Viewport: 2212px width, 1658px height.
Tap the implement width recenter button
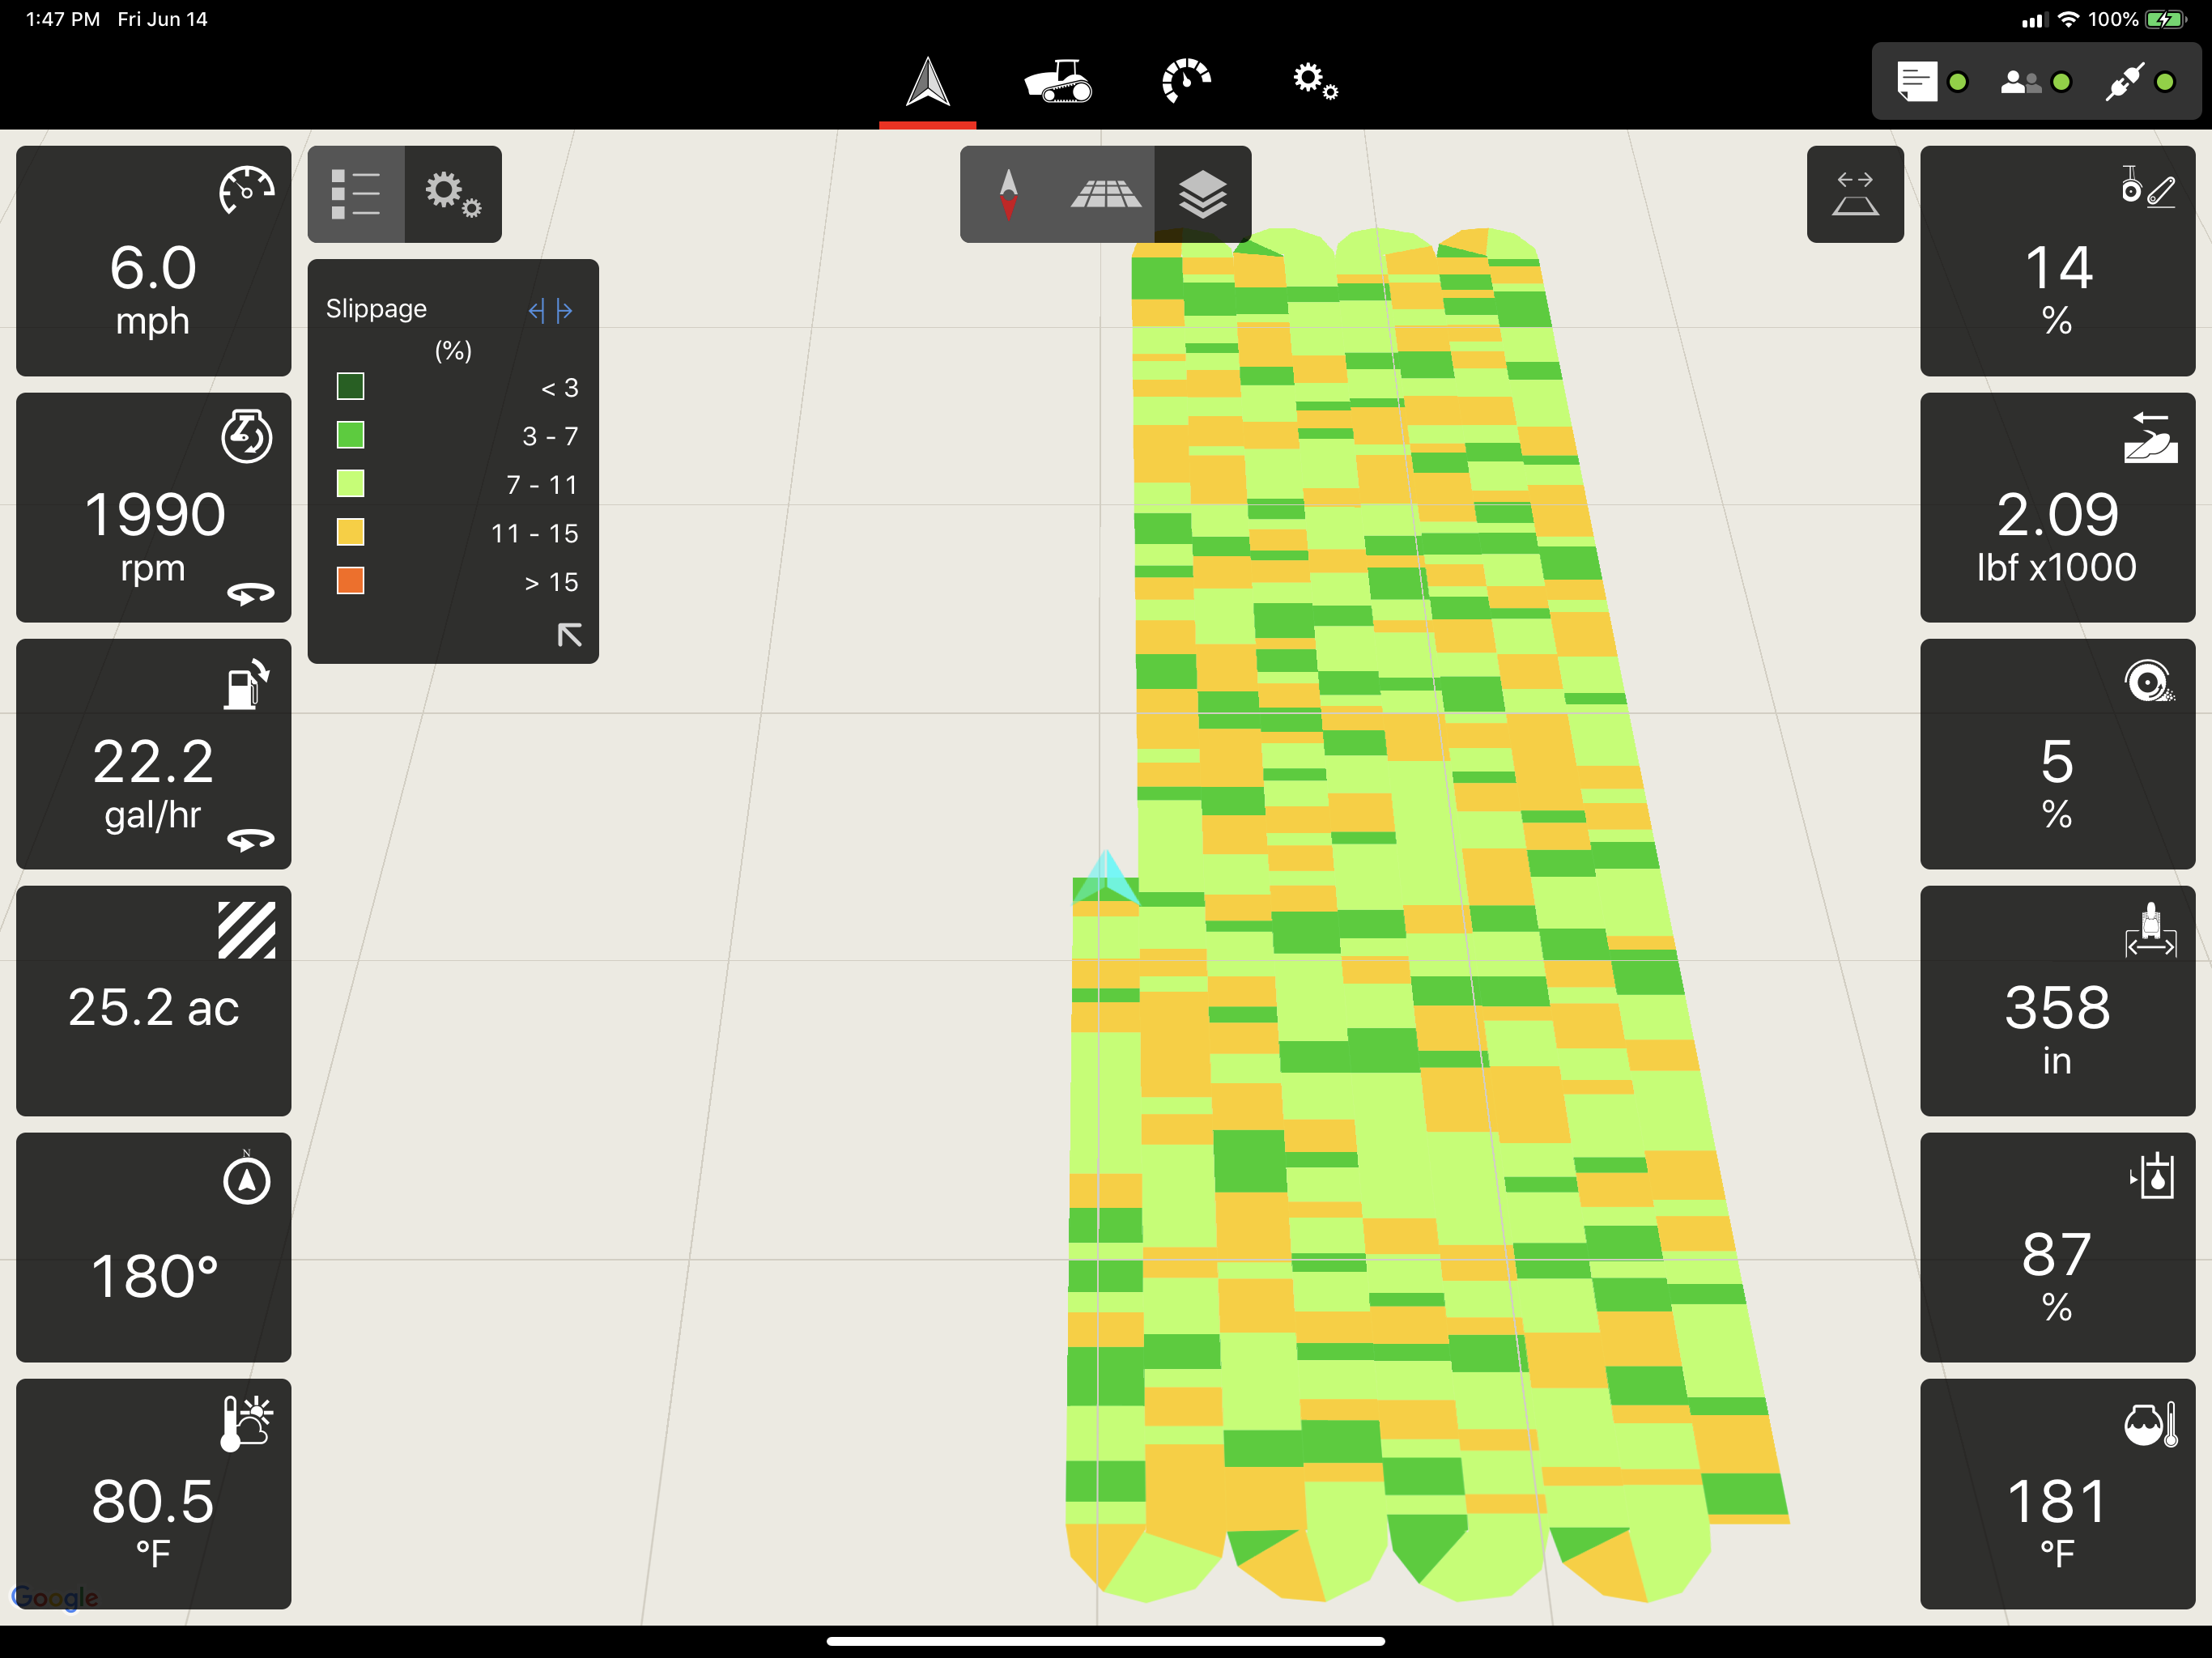1855,194
